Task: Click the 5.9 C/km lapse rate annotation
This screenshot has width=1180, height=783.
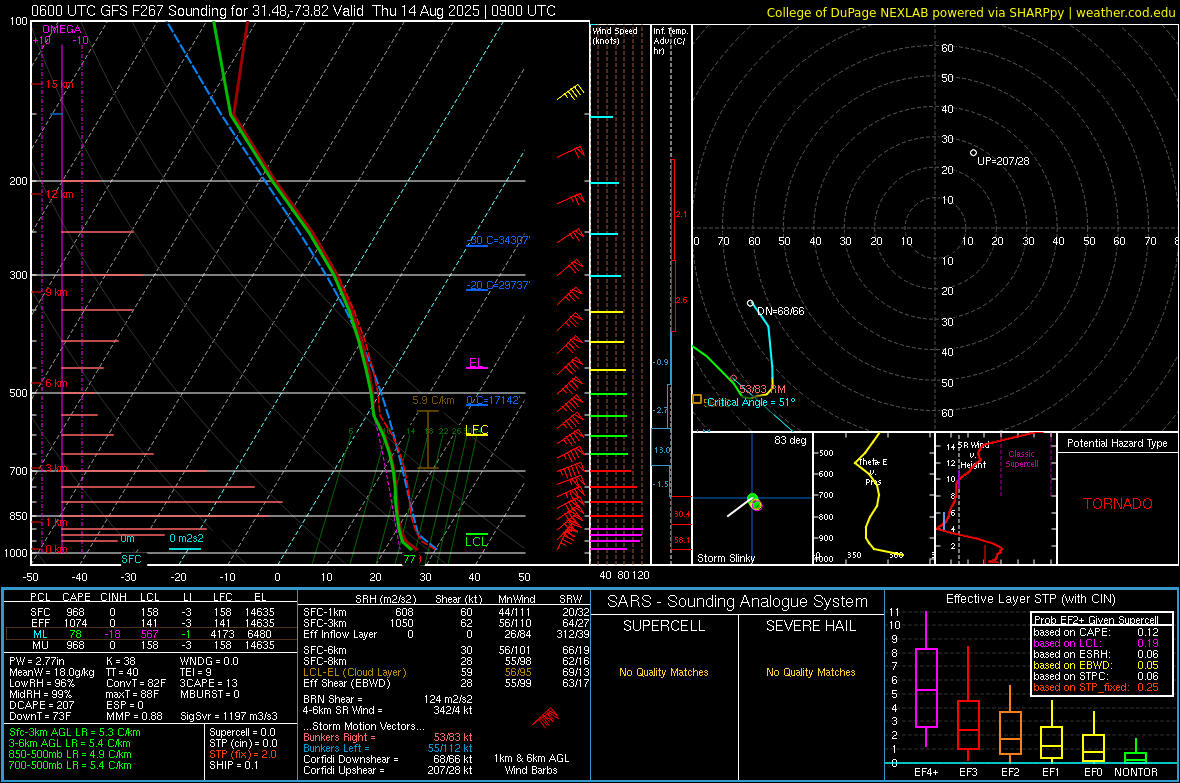Action: point(433,401)
